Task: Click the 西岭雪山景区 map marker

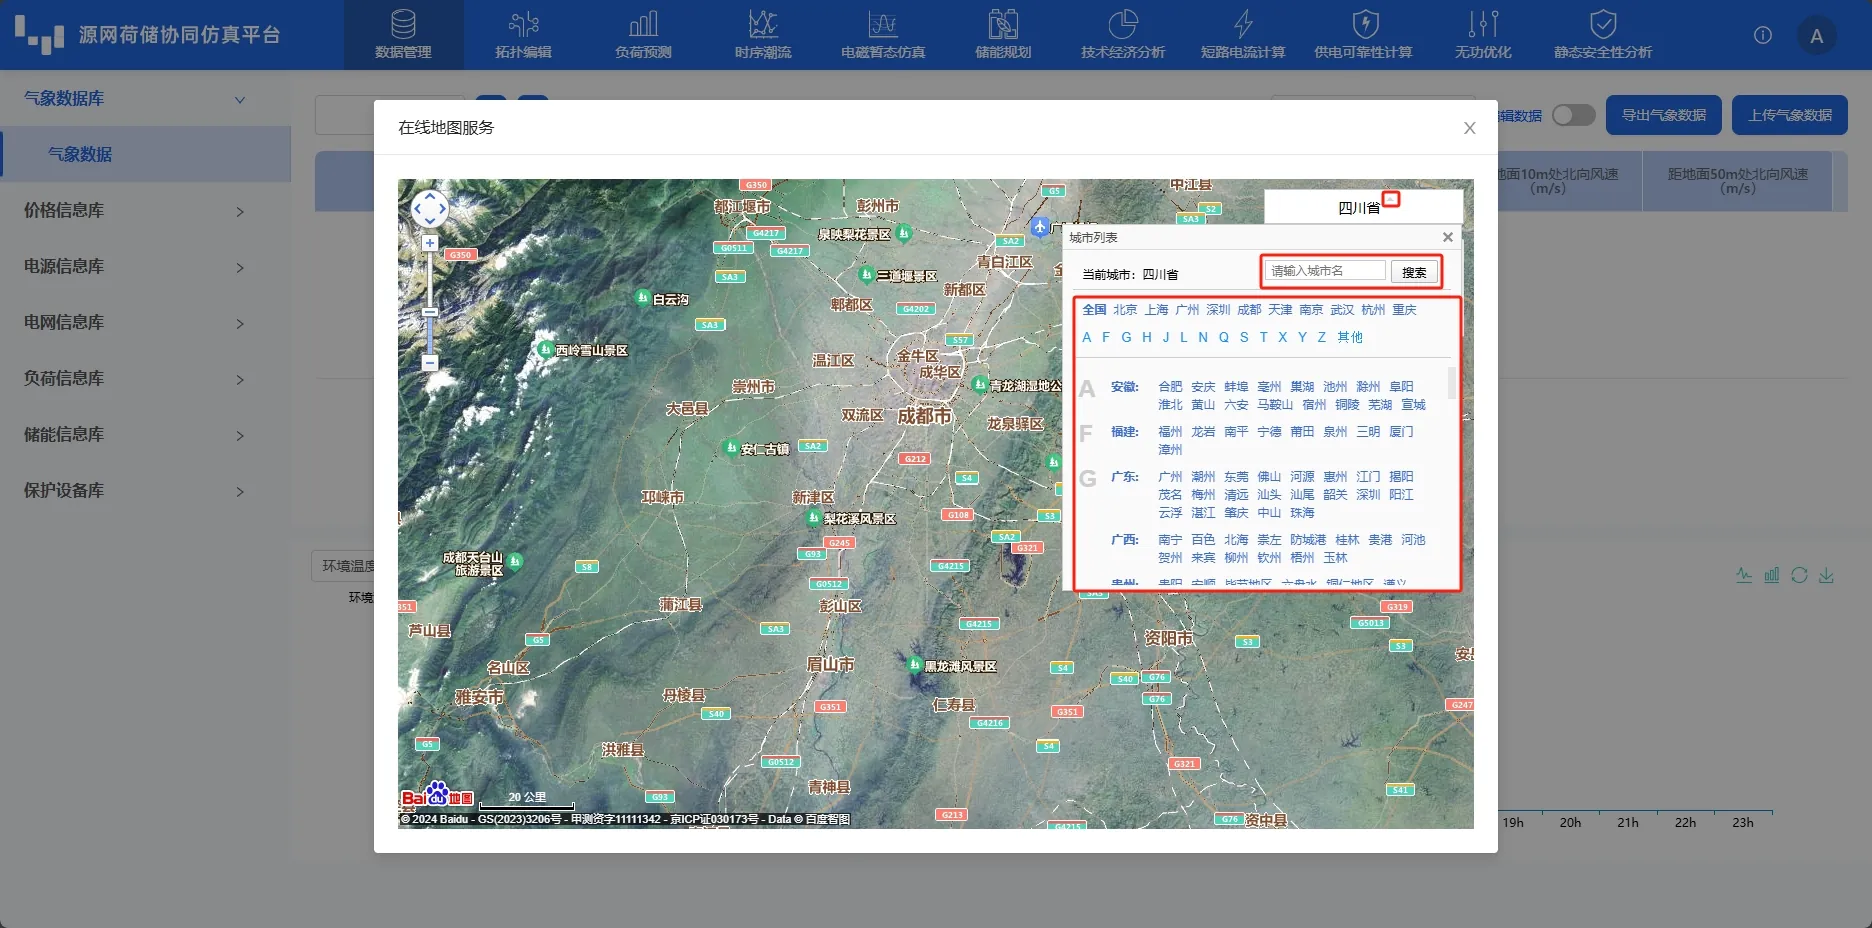Action: pos(545,349)
